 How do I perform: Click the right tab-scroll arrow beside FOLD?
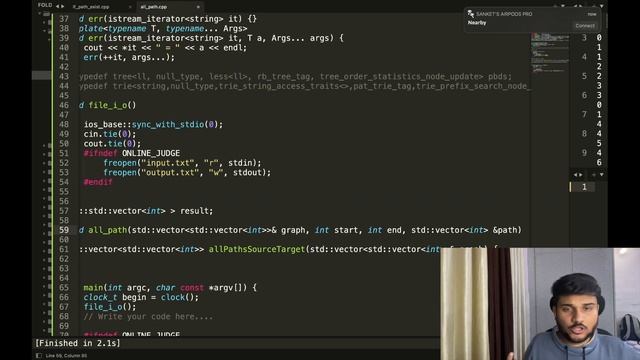[x=62, y=6]
